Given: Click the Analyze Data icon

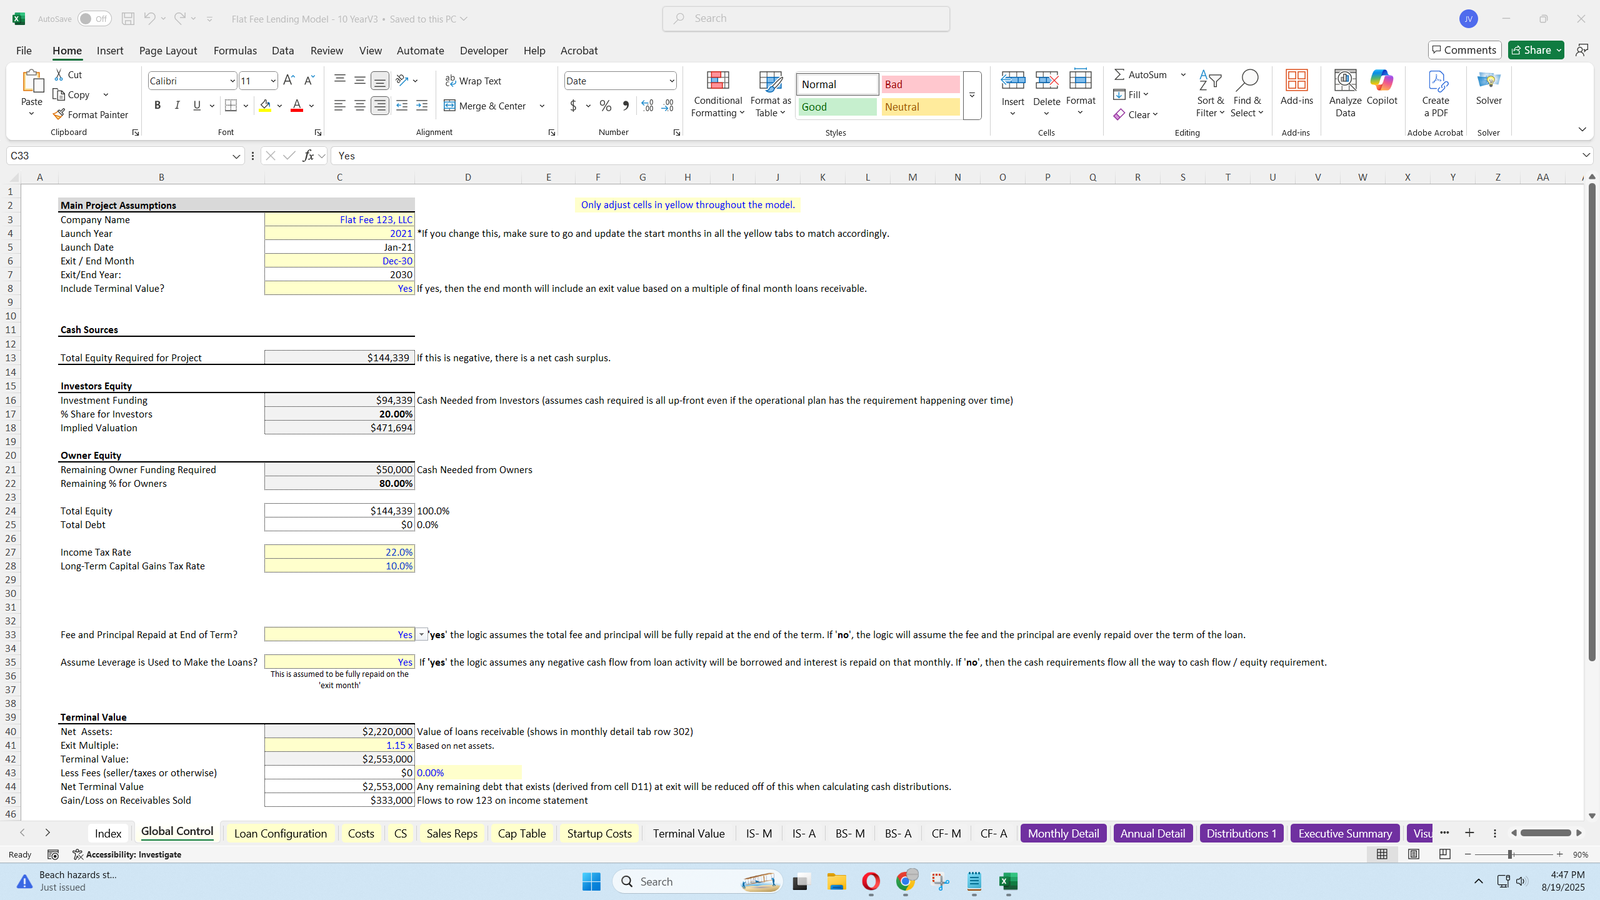Looking at the screenshot, I should click(x=1345, y=82).
